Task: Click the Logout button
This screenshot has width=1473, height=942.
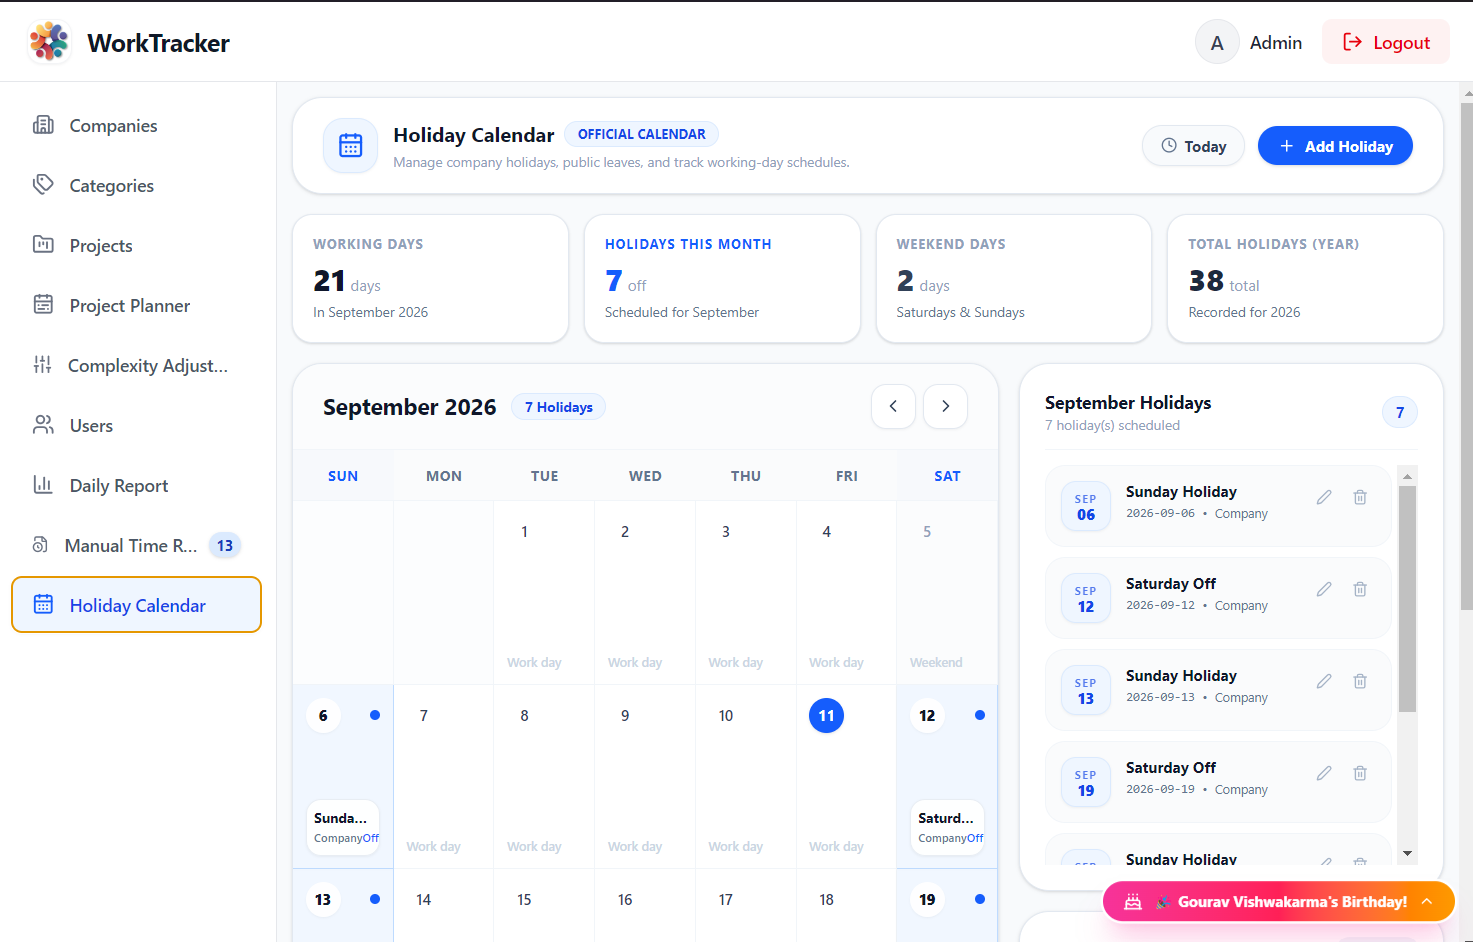Action: coord(1385,42)
